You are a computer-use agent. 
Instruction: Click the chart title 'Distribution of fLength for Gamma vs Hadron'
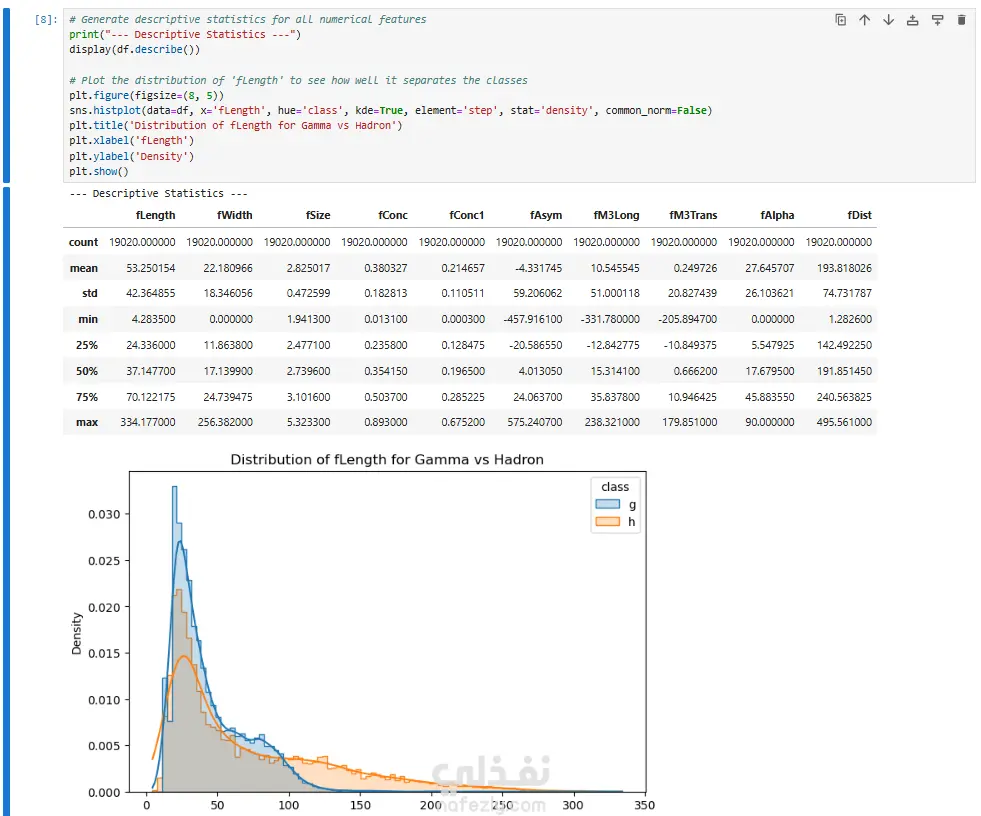click(x=387, y=459)
